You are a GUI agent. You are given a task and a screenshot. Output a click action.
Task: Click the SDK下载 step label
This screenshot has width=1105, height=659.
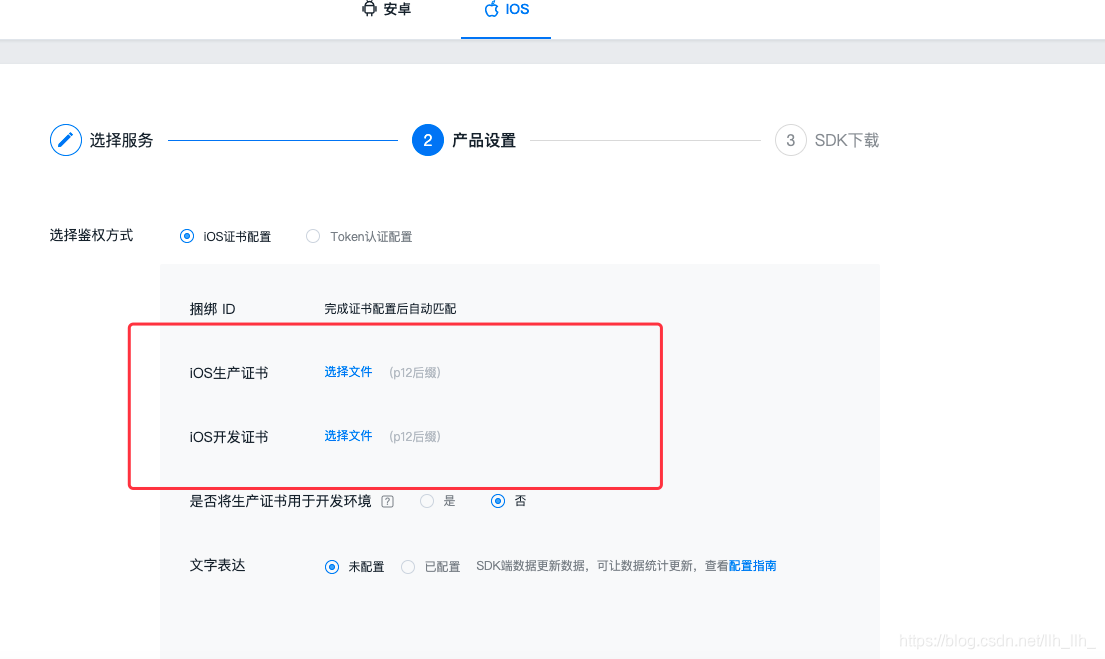click(847, 140)
